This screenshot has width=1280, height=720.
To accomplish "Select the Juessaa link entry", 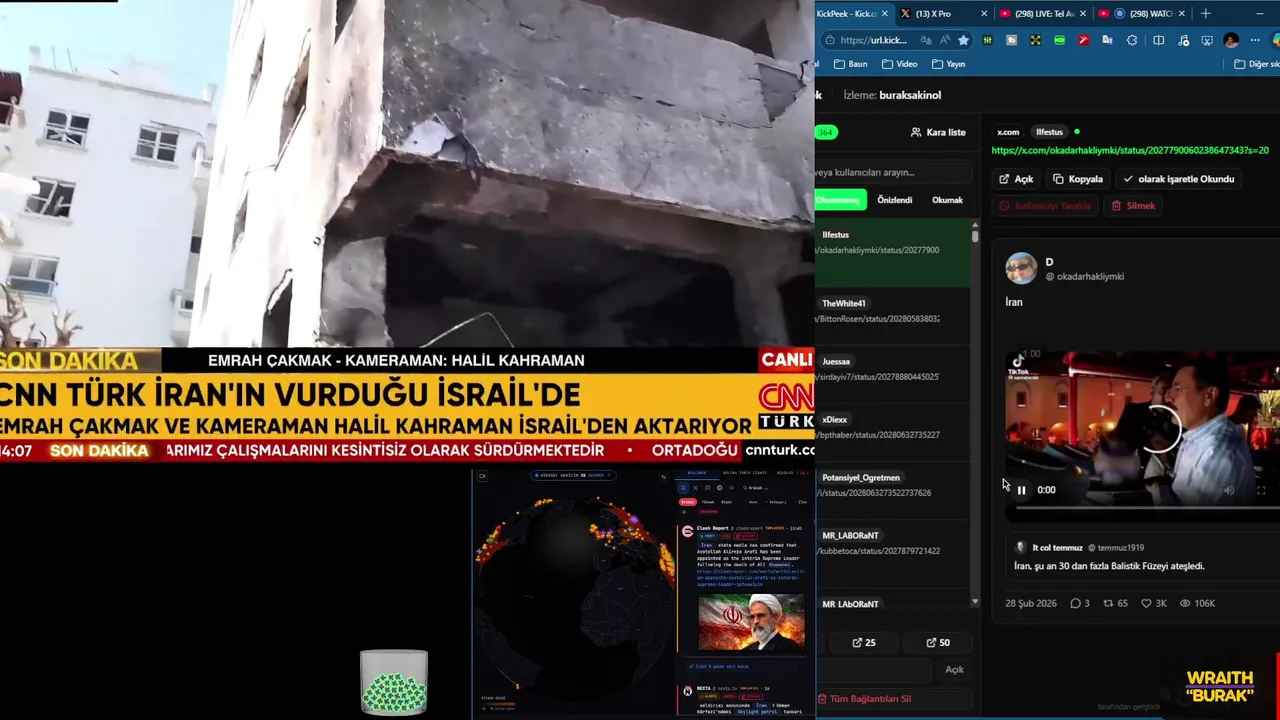I will [x=893, y=373].
